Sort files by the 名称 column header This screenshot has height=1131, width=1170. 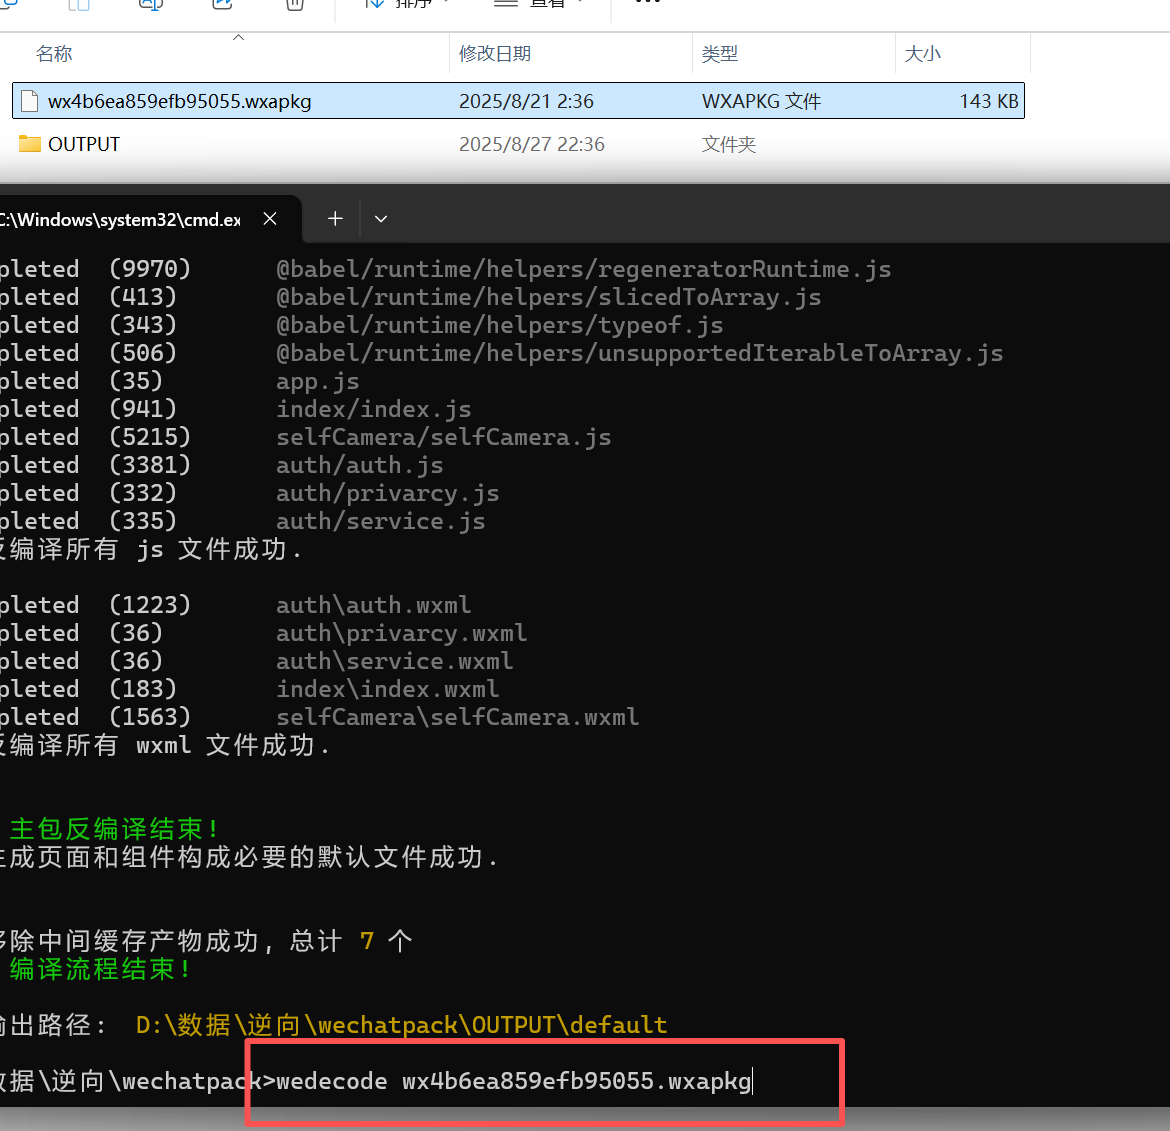coord(54,54)
